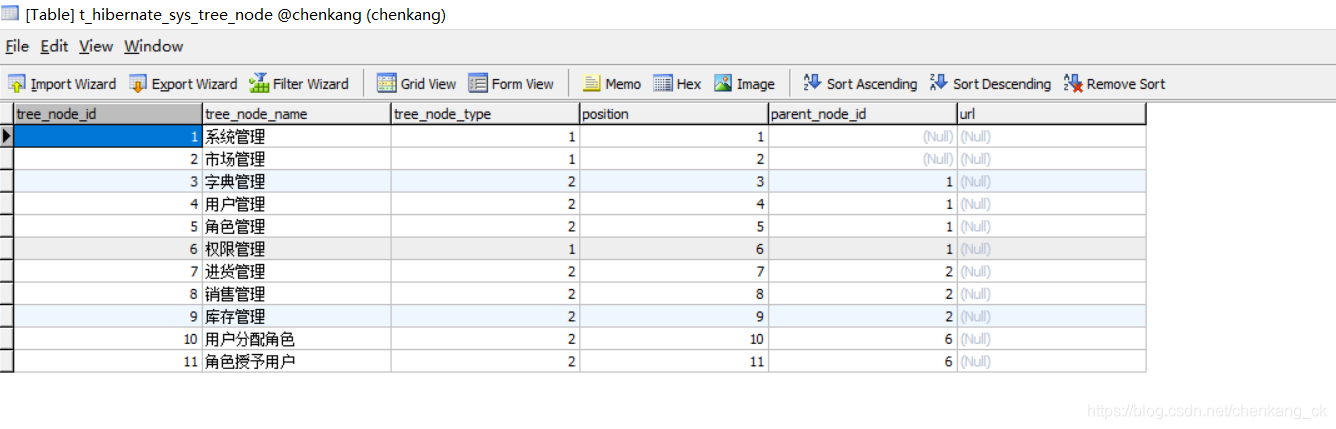This screenshot has width=1336, height=429.
Task: Click Remove Sort button
Action: point(1114,84)
